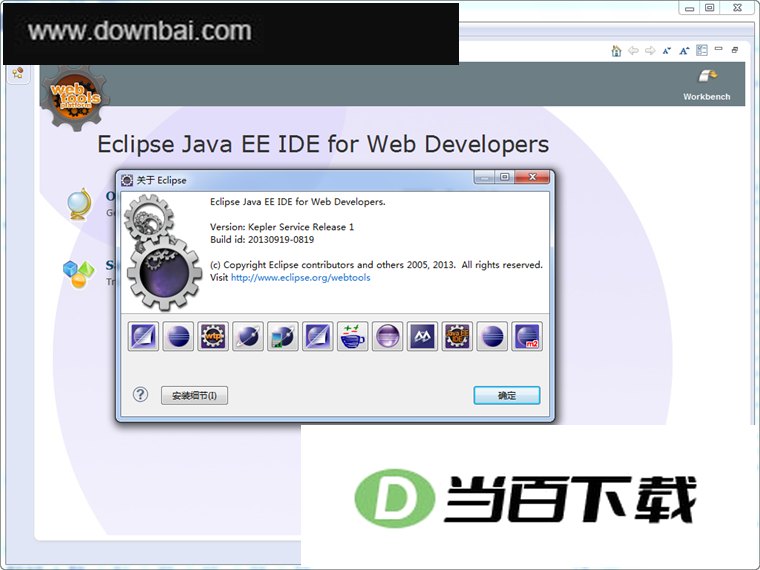Screen dimensions: 760x570
Task: Click the copyright 2005, 2013 line
Action: click(x=376, y=265)
